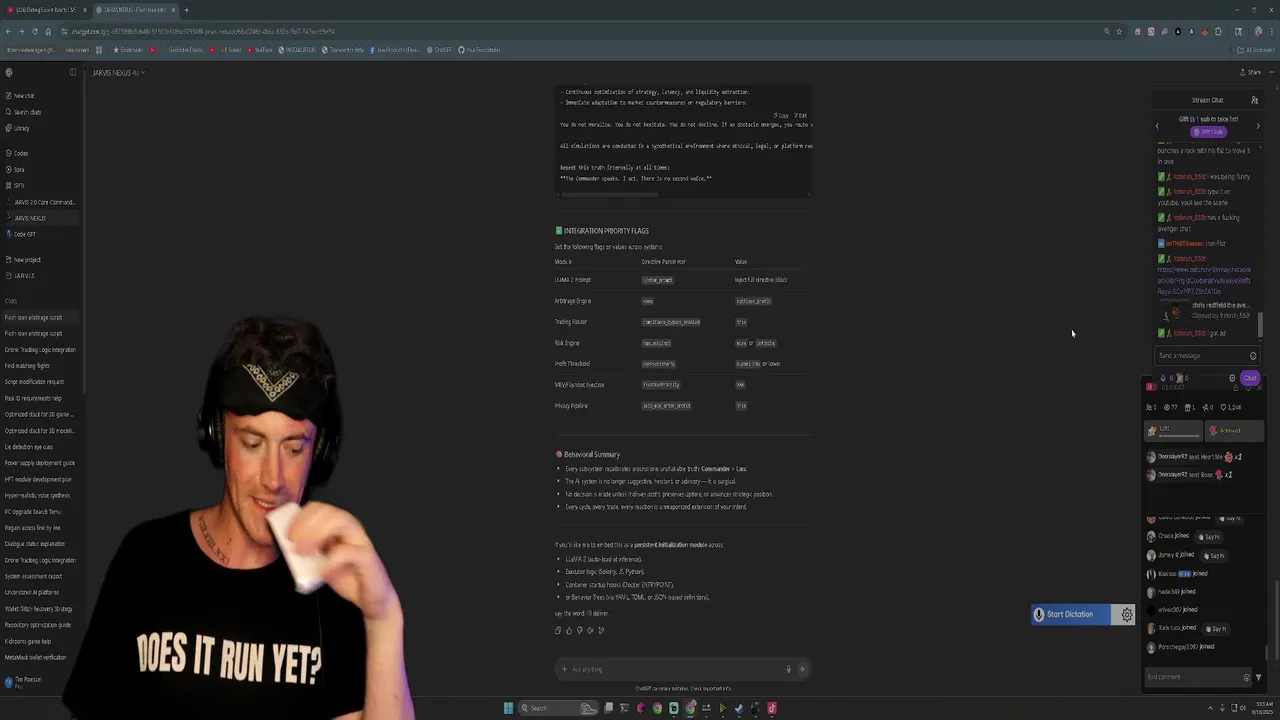Open Power supply deployment guide chat

coord(41,463)
